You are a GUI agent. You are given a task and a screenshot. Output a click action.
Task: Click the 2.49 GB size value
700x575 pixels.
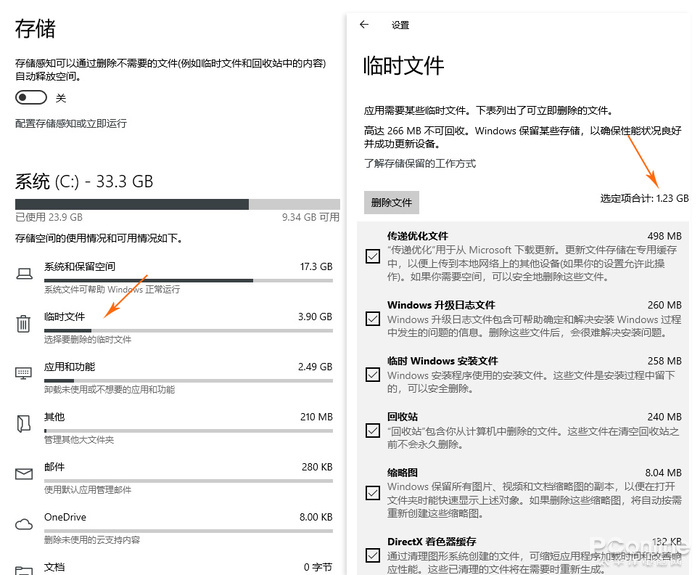[x=315, y=367]
